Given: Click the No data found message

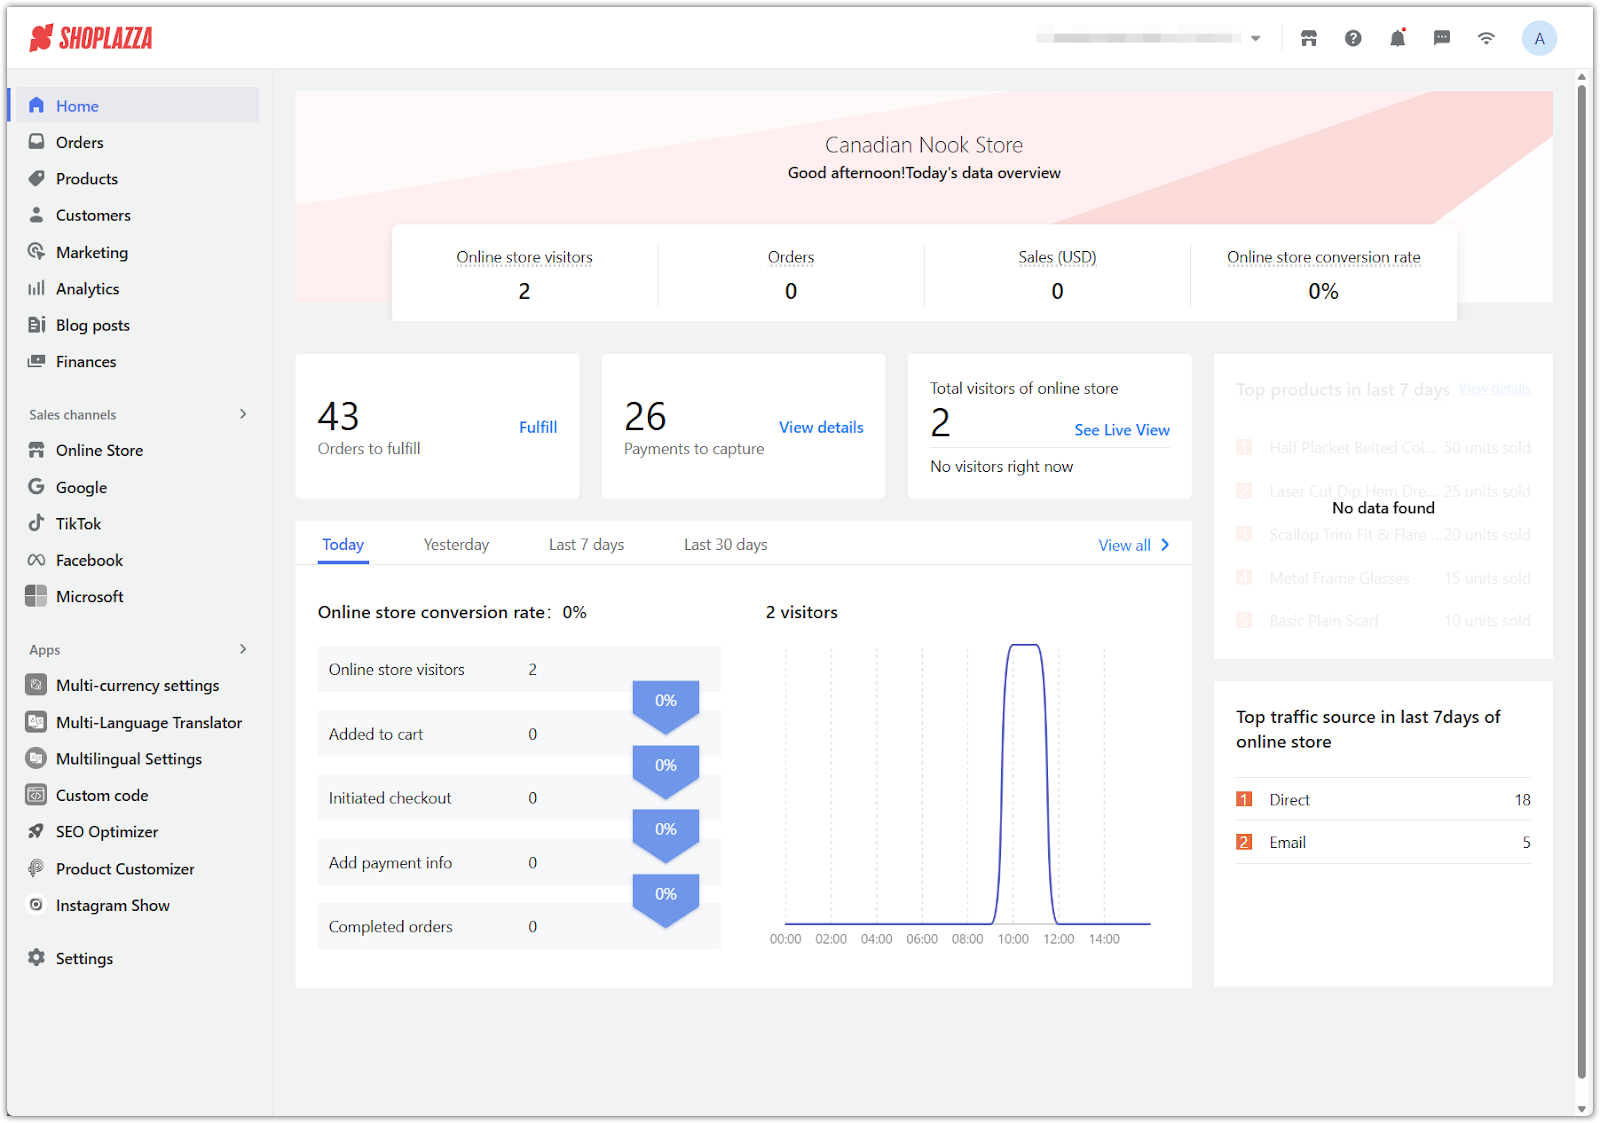Looking at the screenshot, I should point(1383,508).
